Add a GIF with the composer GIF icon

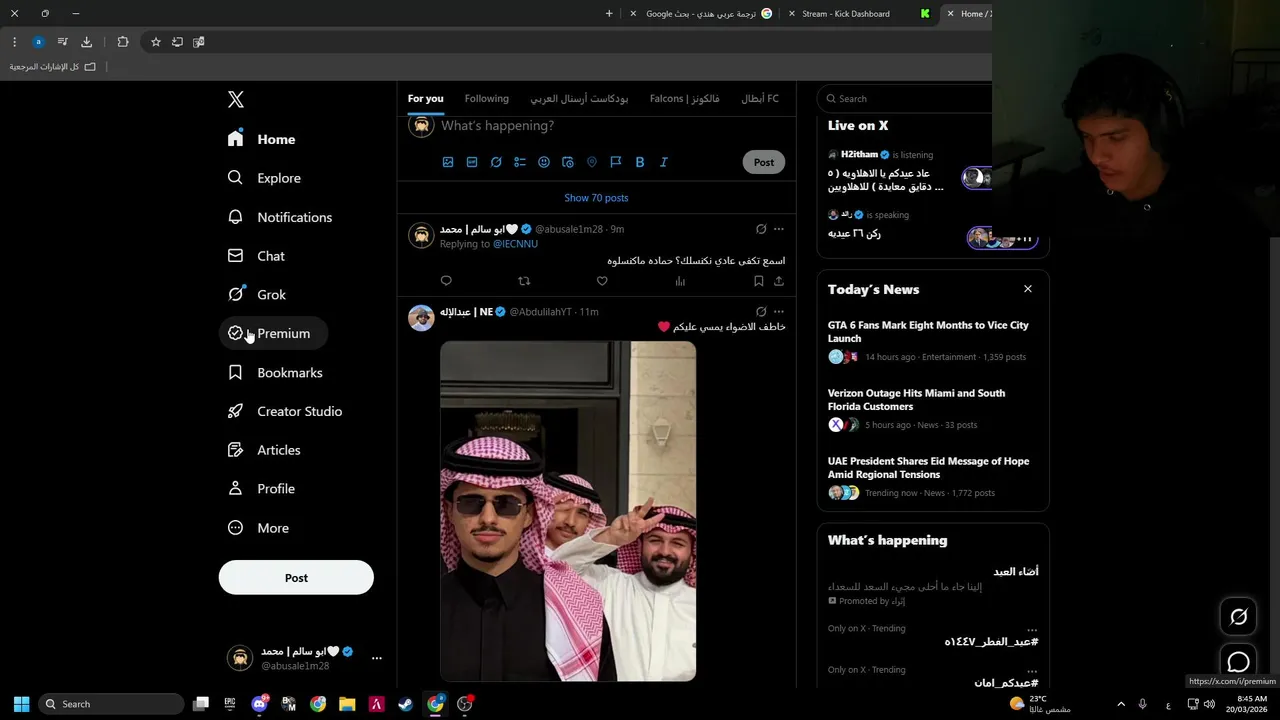pos(472,162)
